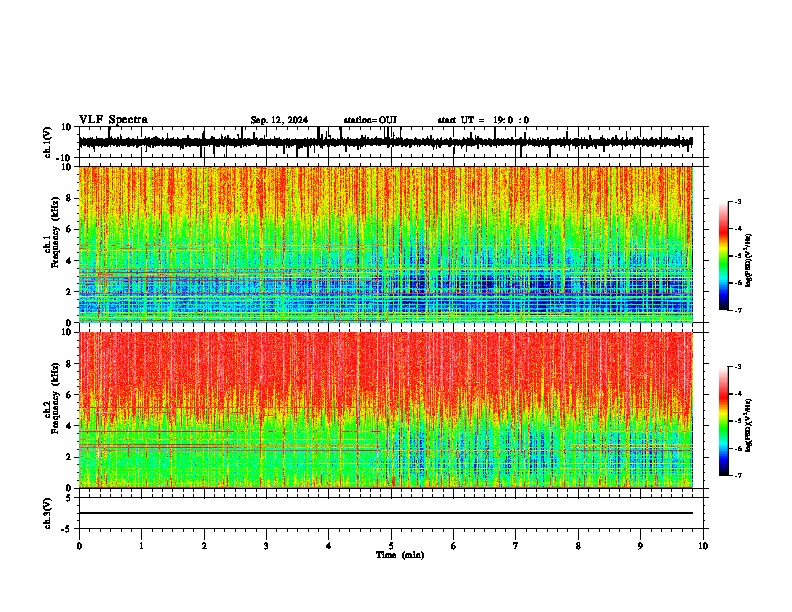Click inside the ch.2 spectrogram plot
This screenshot has height=612, width=792.
[385, 410]
